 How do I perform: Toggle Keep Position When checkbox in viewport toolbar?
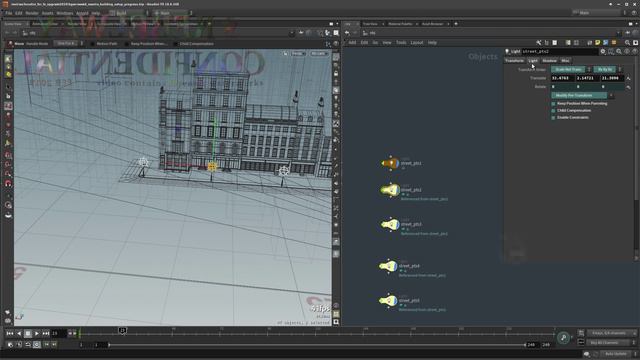point(127,44)
